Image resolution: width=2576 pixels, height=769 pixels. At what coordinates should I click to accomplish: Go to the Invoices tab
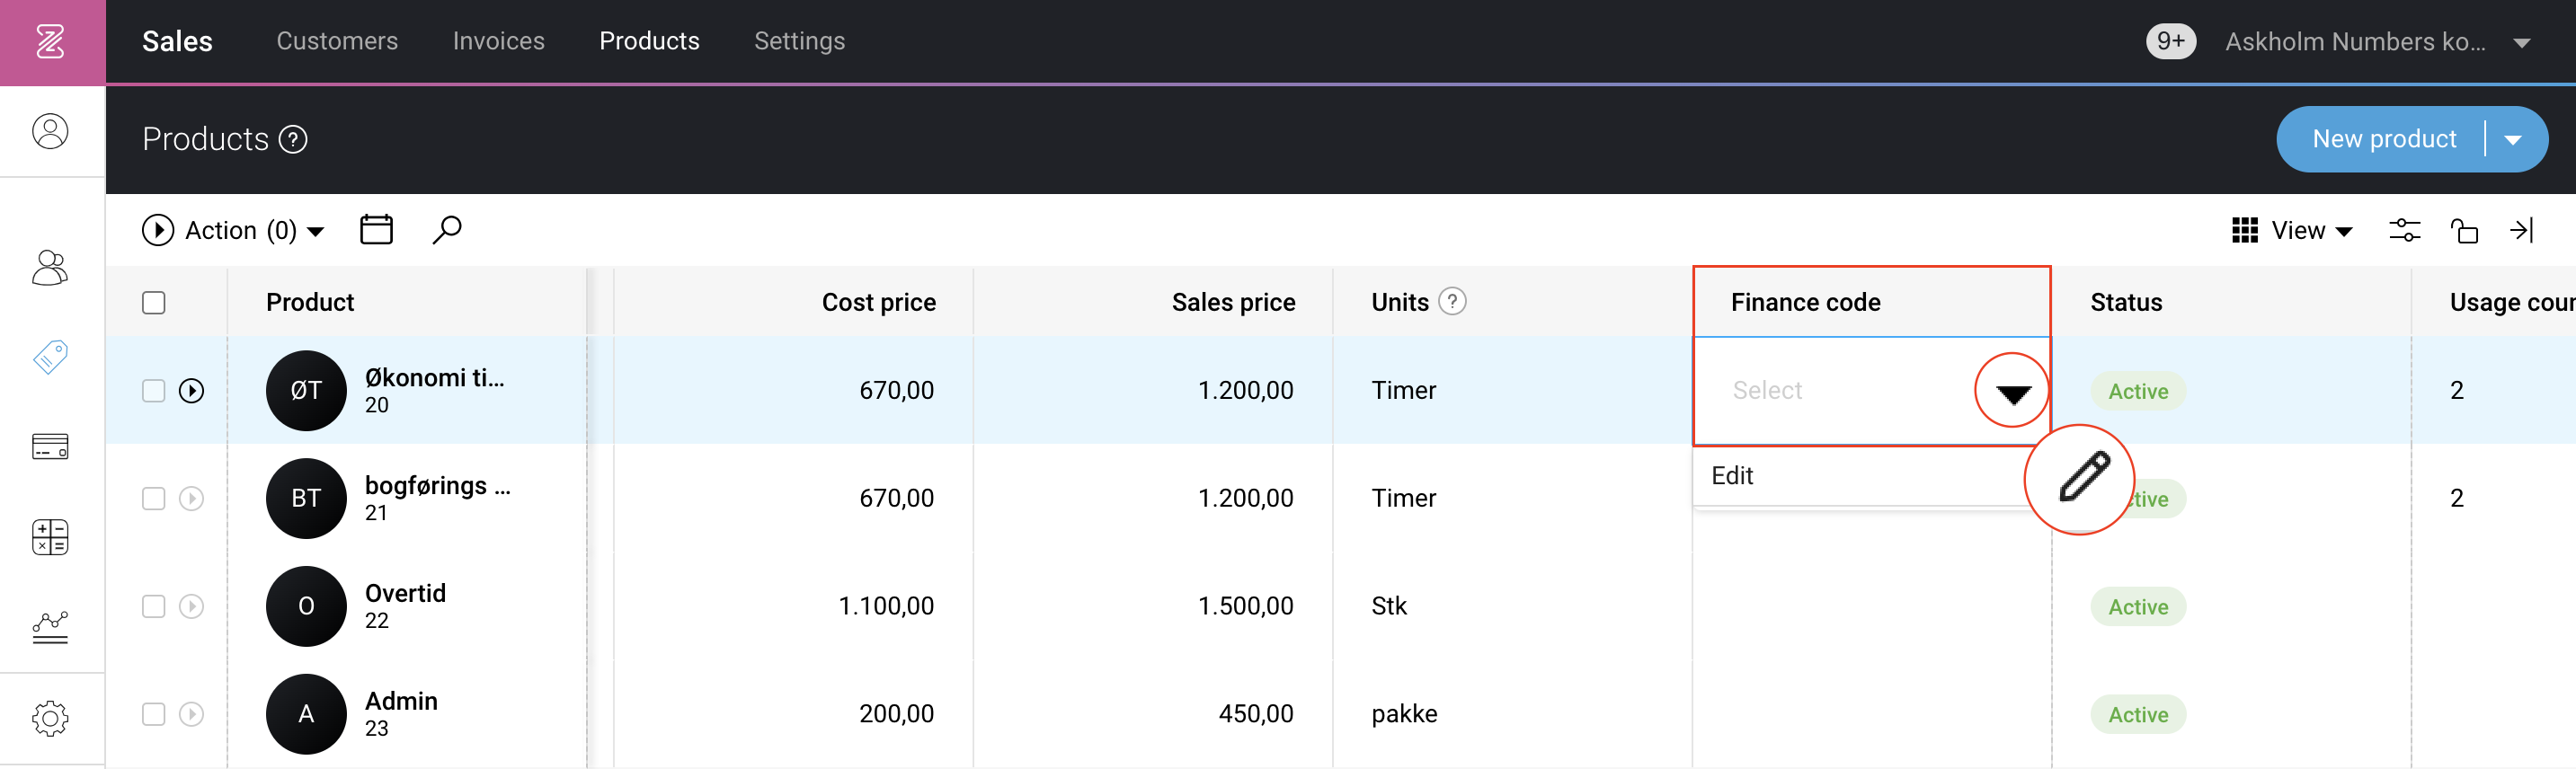point(499,41)
